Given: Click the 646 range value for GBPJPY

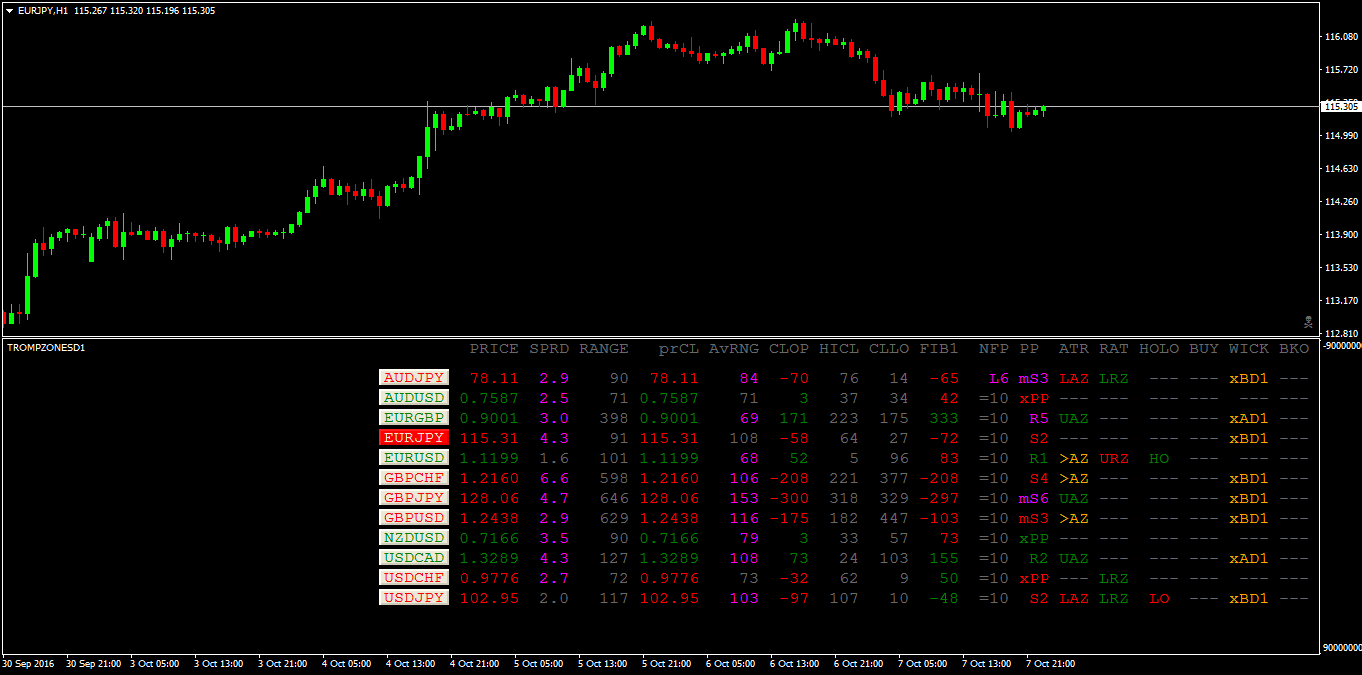Looking at the screenshot, I should click(614, 499).
